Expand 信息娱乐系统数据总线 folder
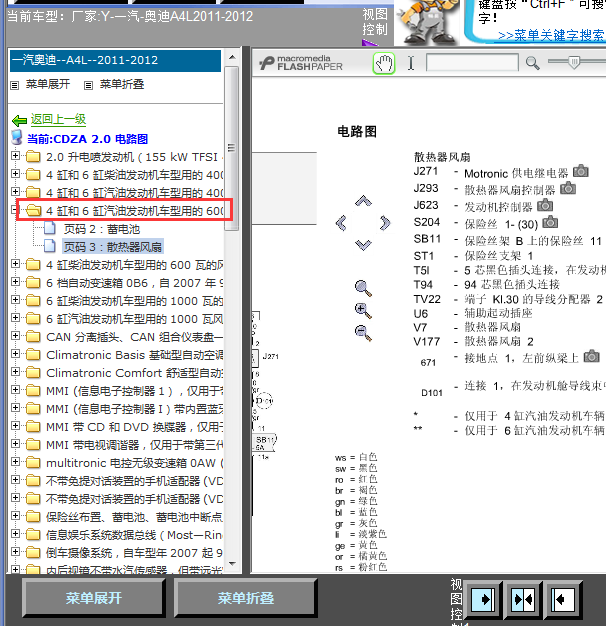The image size is (606, 626). (15, 534)
